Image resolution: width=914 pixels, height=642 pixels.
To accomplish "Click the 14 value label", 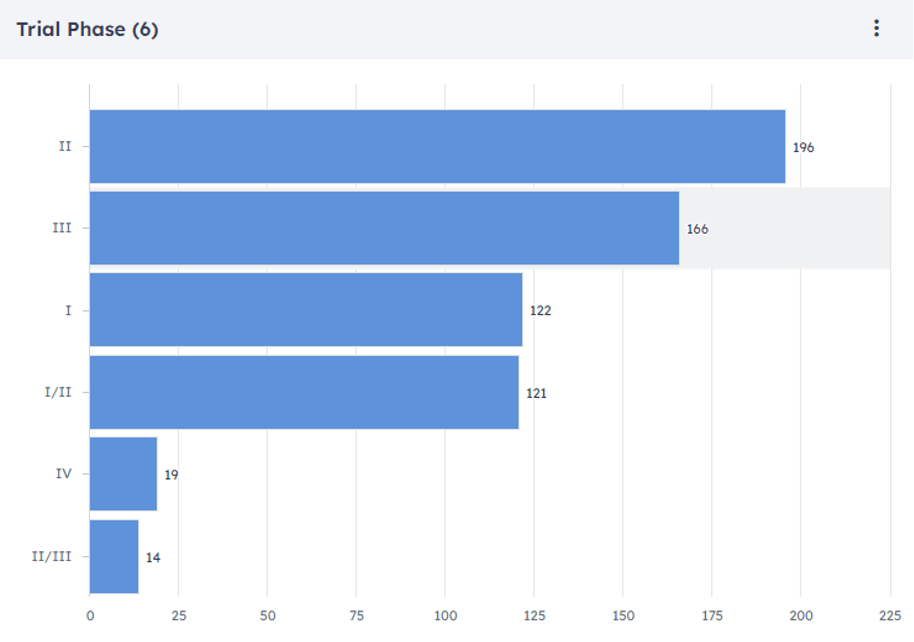I will tap(153, 557).
